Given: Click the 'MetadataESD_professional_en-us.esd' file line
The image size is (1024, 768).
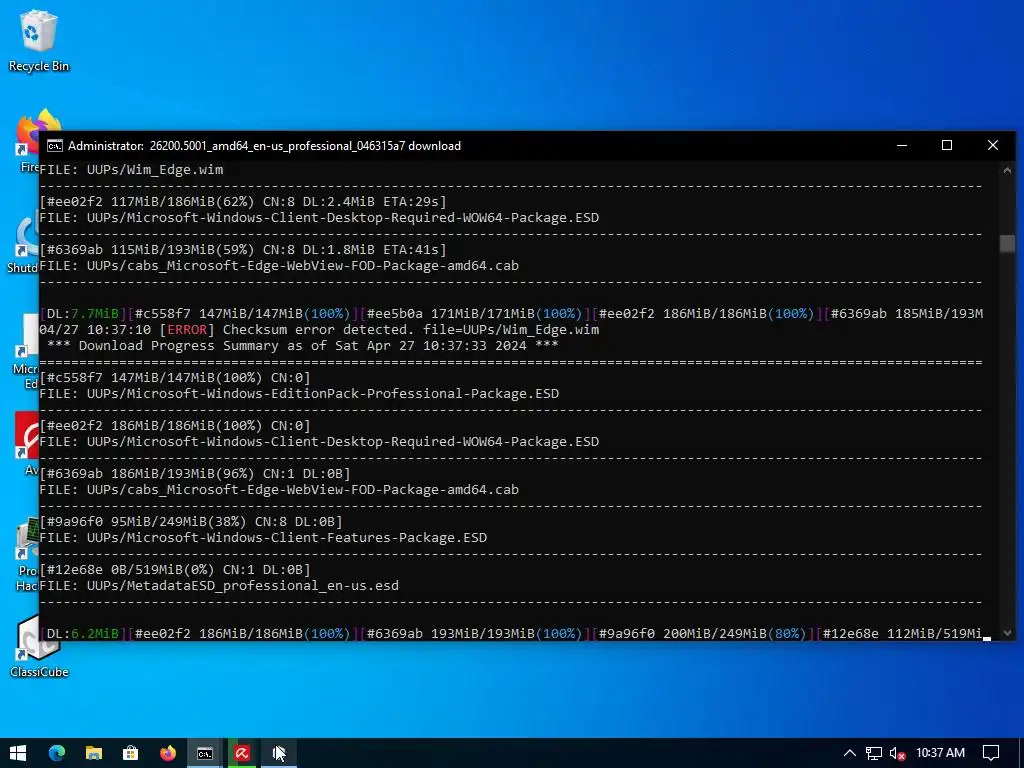Looking at the screenshot, I should (219, 586).
